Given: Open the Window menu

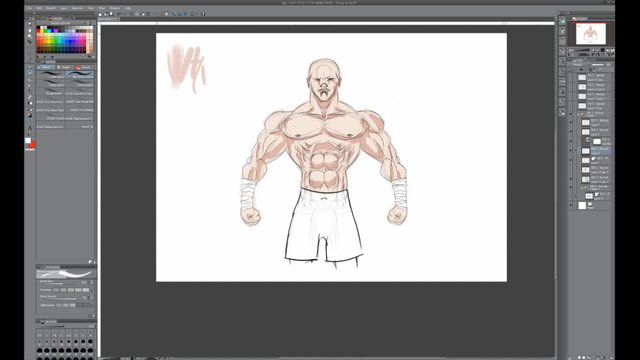Looking at the screenshot, I should (115, 8).
